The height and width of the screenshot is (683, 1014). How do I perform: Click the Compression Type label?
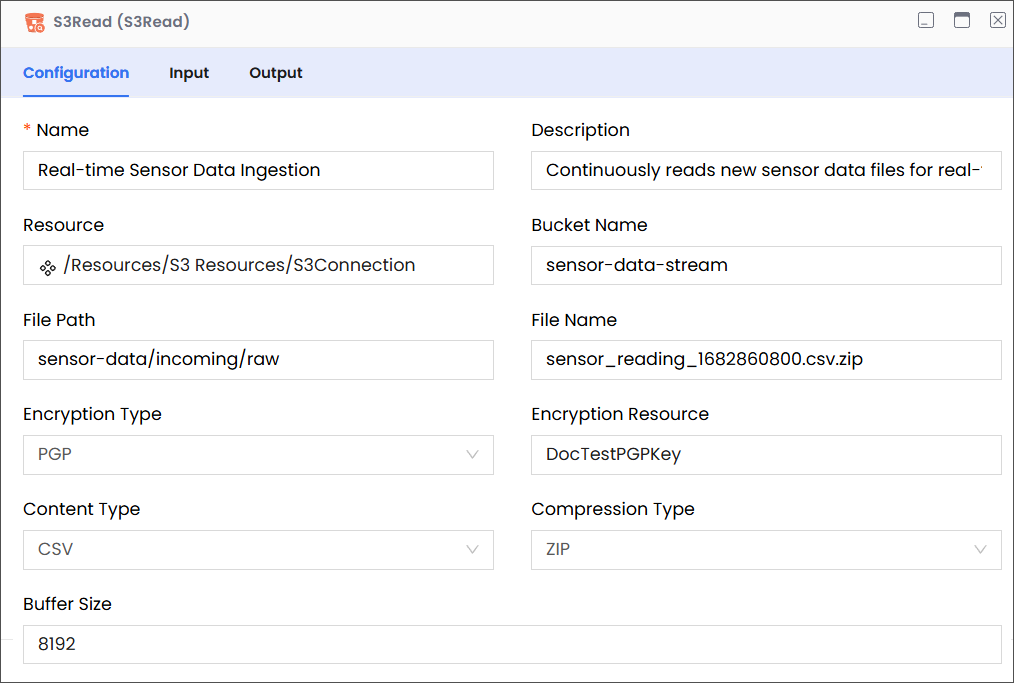point(613,509)
